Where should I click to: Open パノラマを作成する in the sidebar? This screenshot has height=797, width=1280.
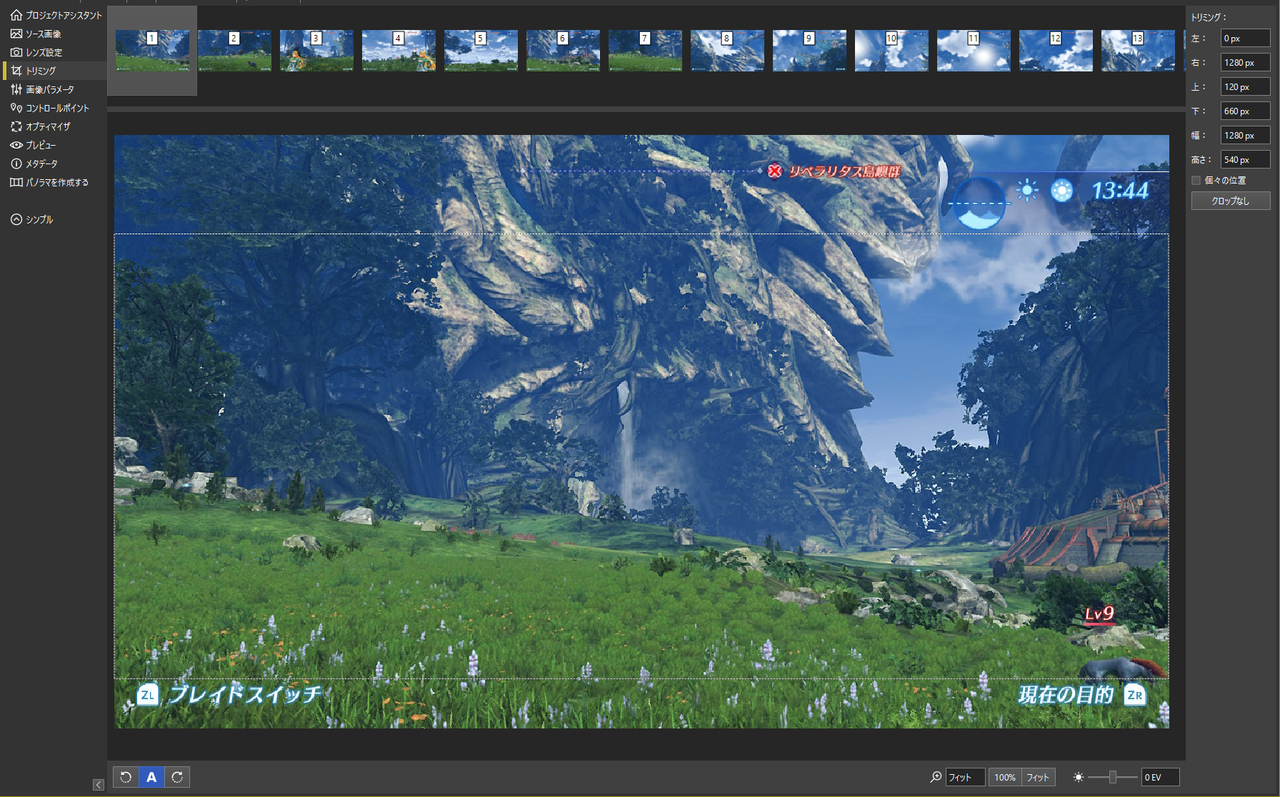click(x=49, y=182)
